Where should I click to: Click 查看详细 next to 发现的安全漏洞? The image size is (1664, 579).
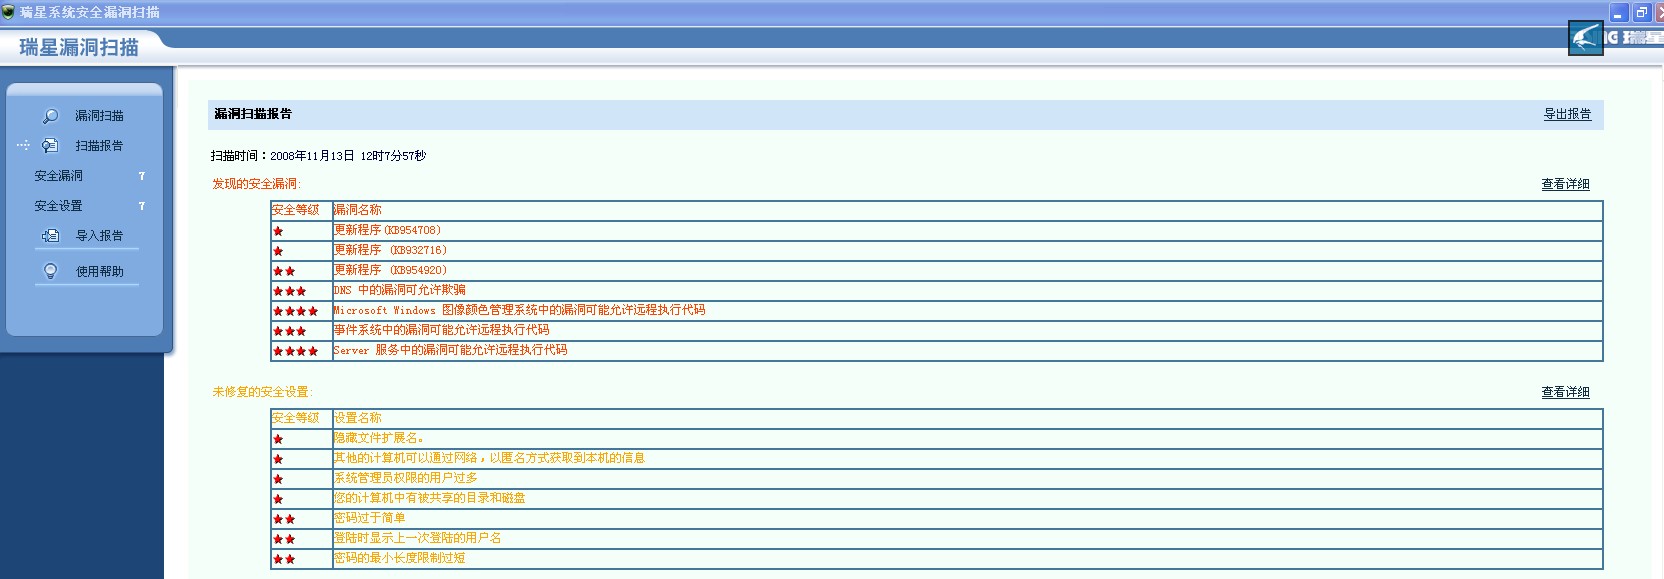(x=1565, y=184)
